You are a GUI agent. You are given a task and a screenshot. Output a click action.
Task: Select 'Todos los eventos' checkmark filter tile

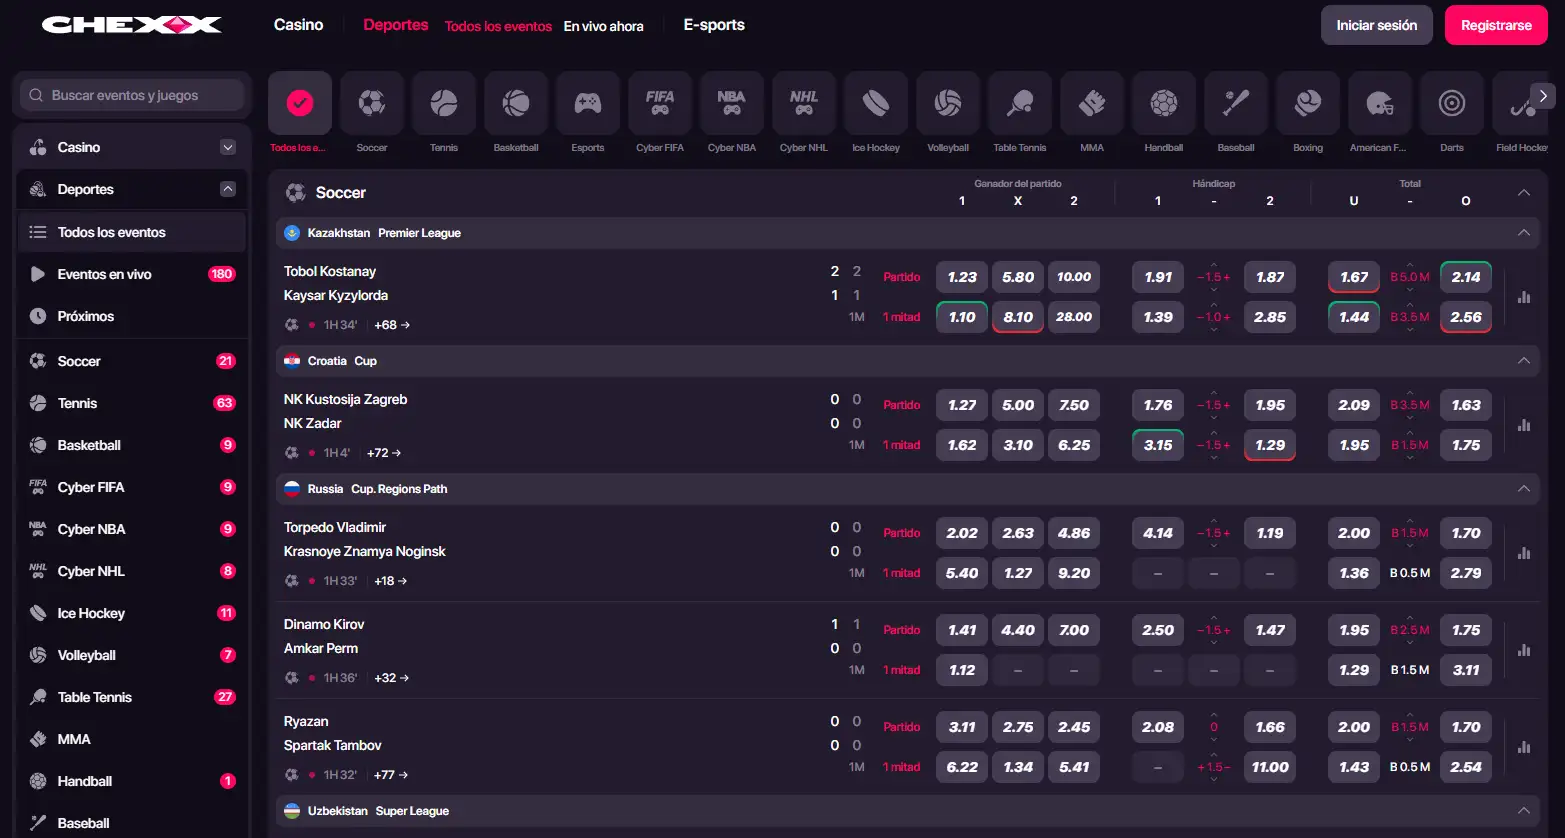(x=300, y=103)
